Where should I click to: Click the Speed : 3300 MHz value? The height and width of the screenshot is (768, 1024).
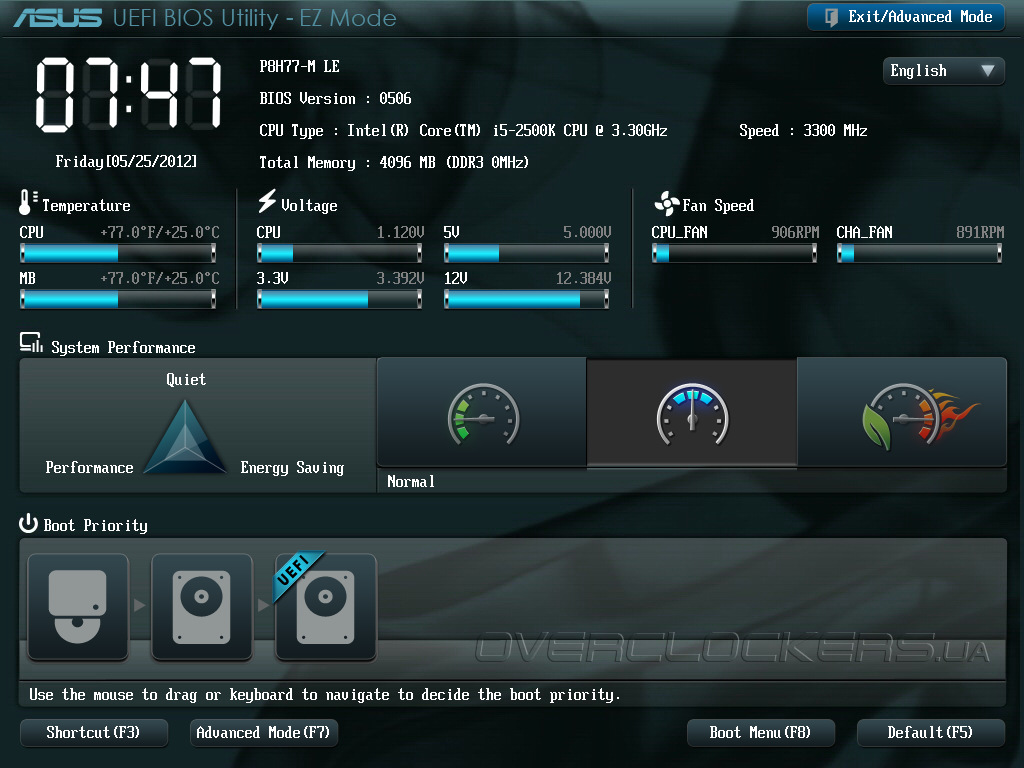click(803, 131)
